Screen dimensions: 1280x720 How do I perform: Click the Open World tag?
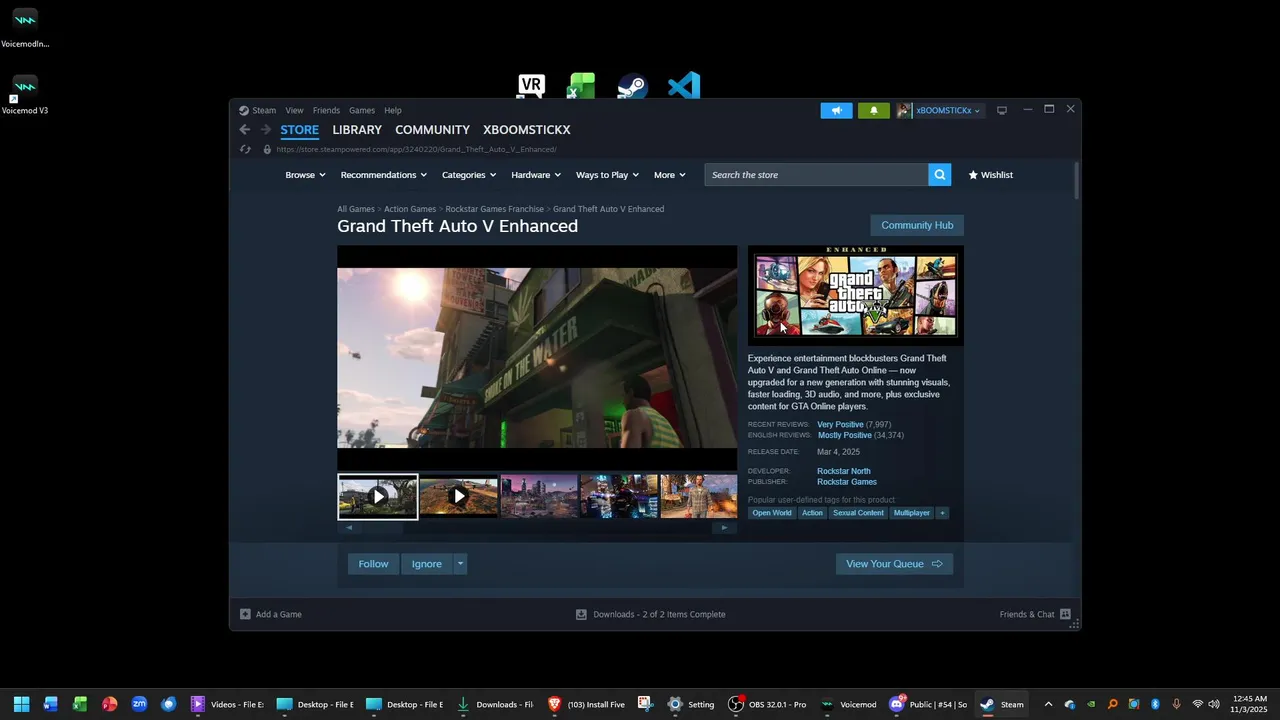click(x=772, y=513)
